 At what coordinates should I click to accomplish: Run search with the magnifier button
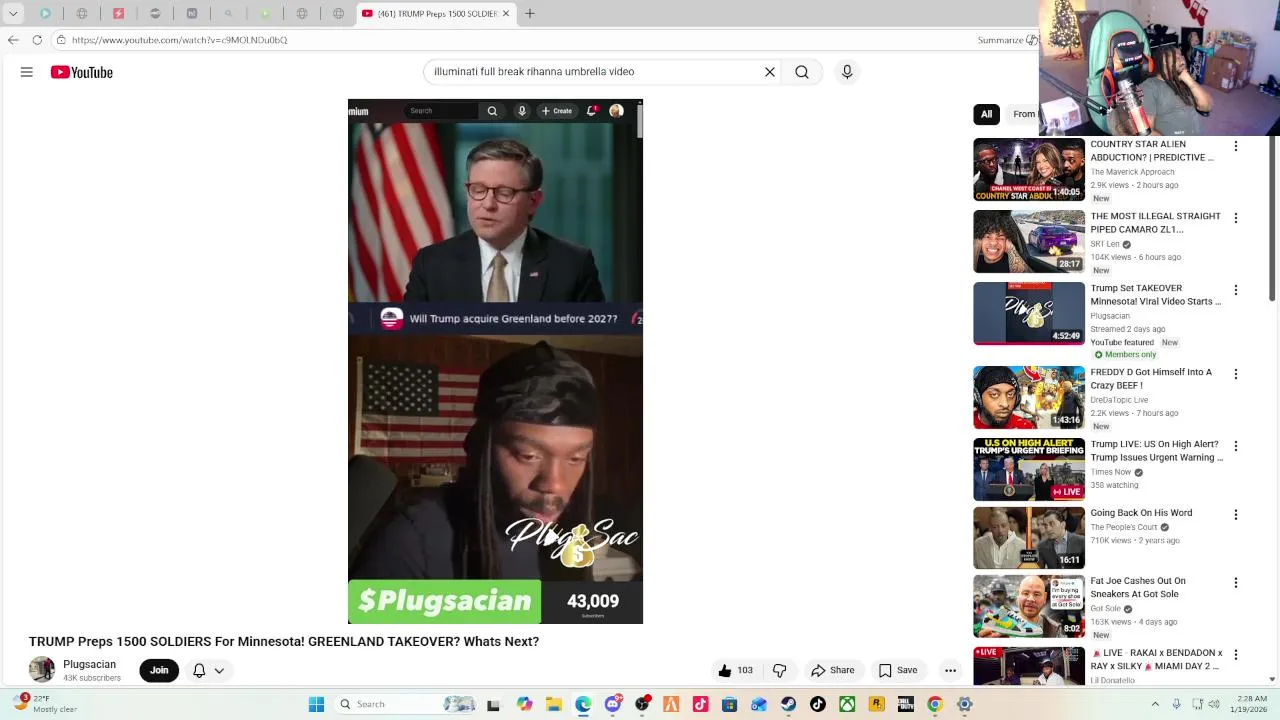click(802, 72)
